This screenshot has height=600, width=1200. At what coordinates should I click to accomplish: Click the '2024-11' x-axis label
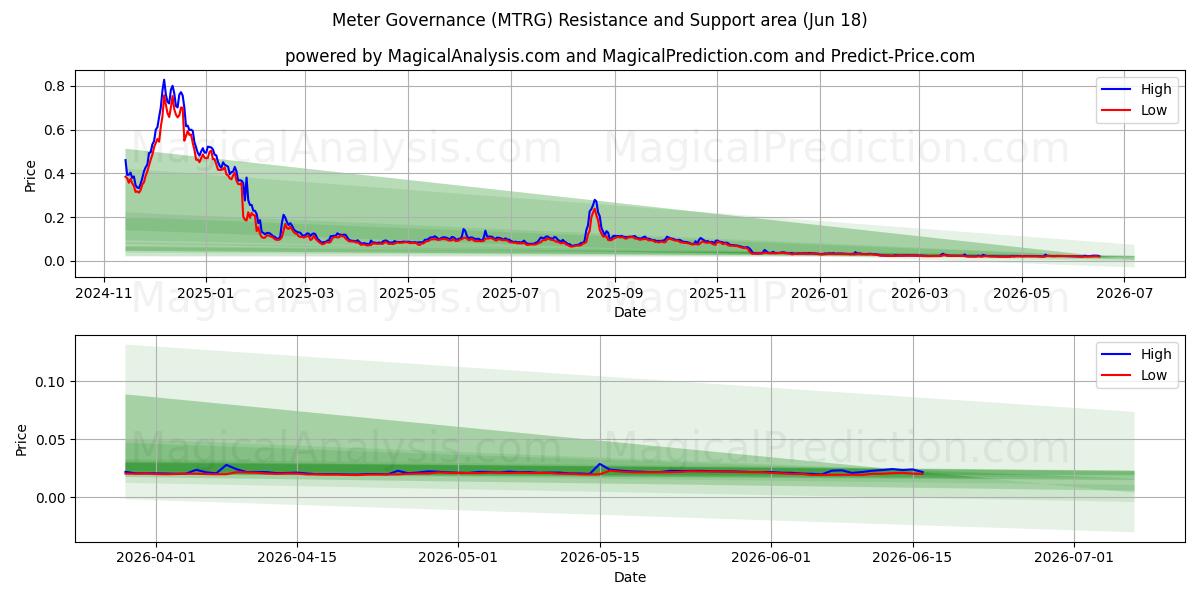point(103,293)
